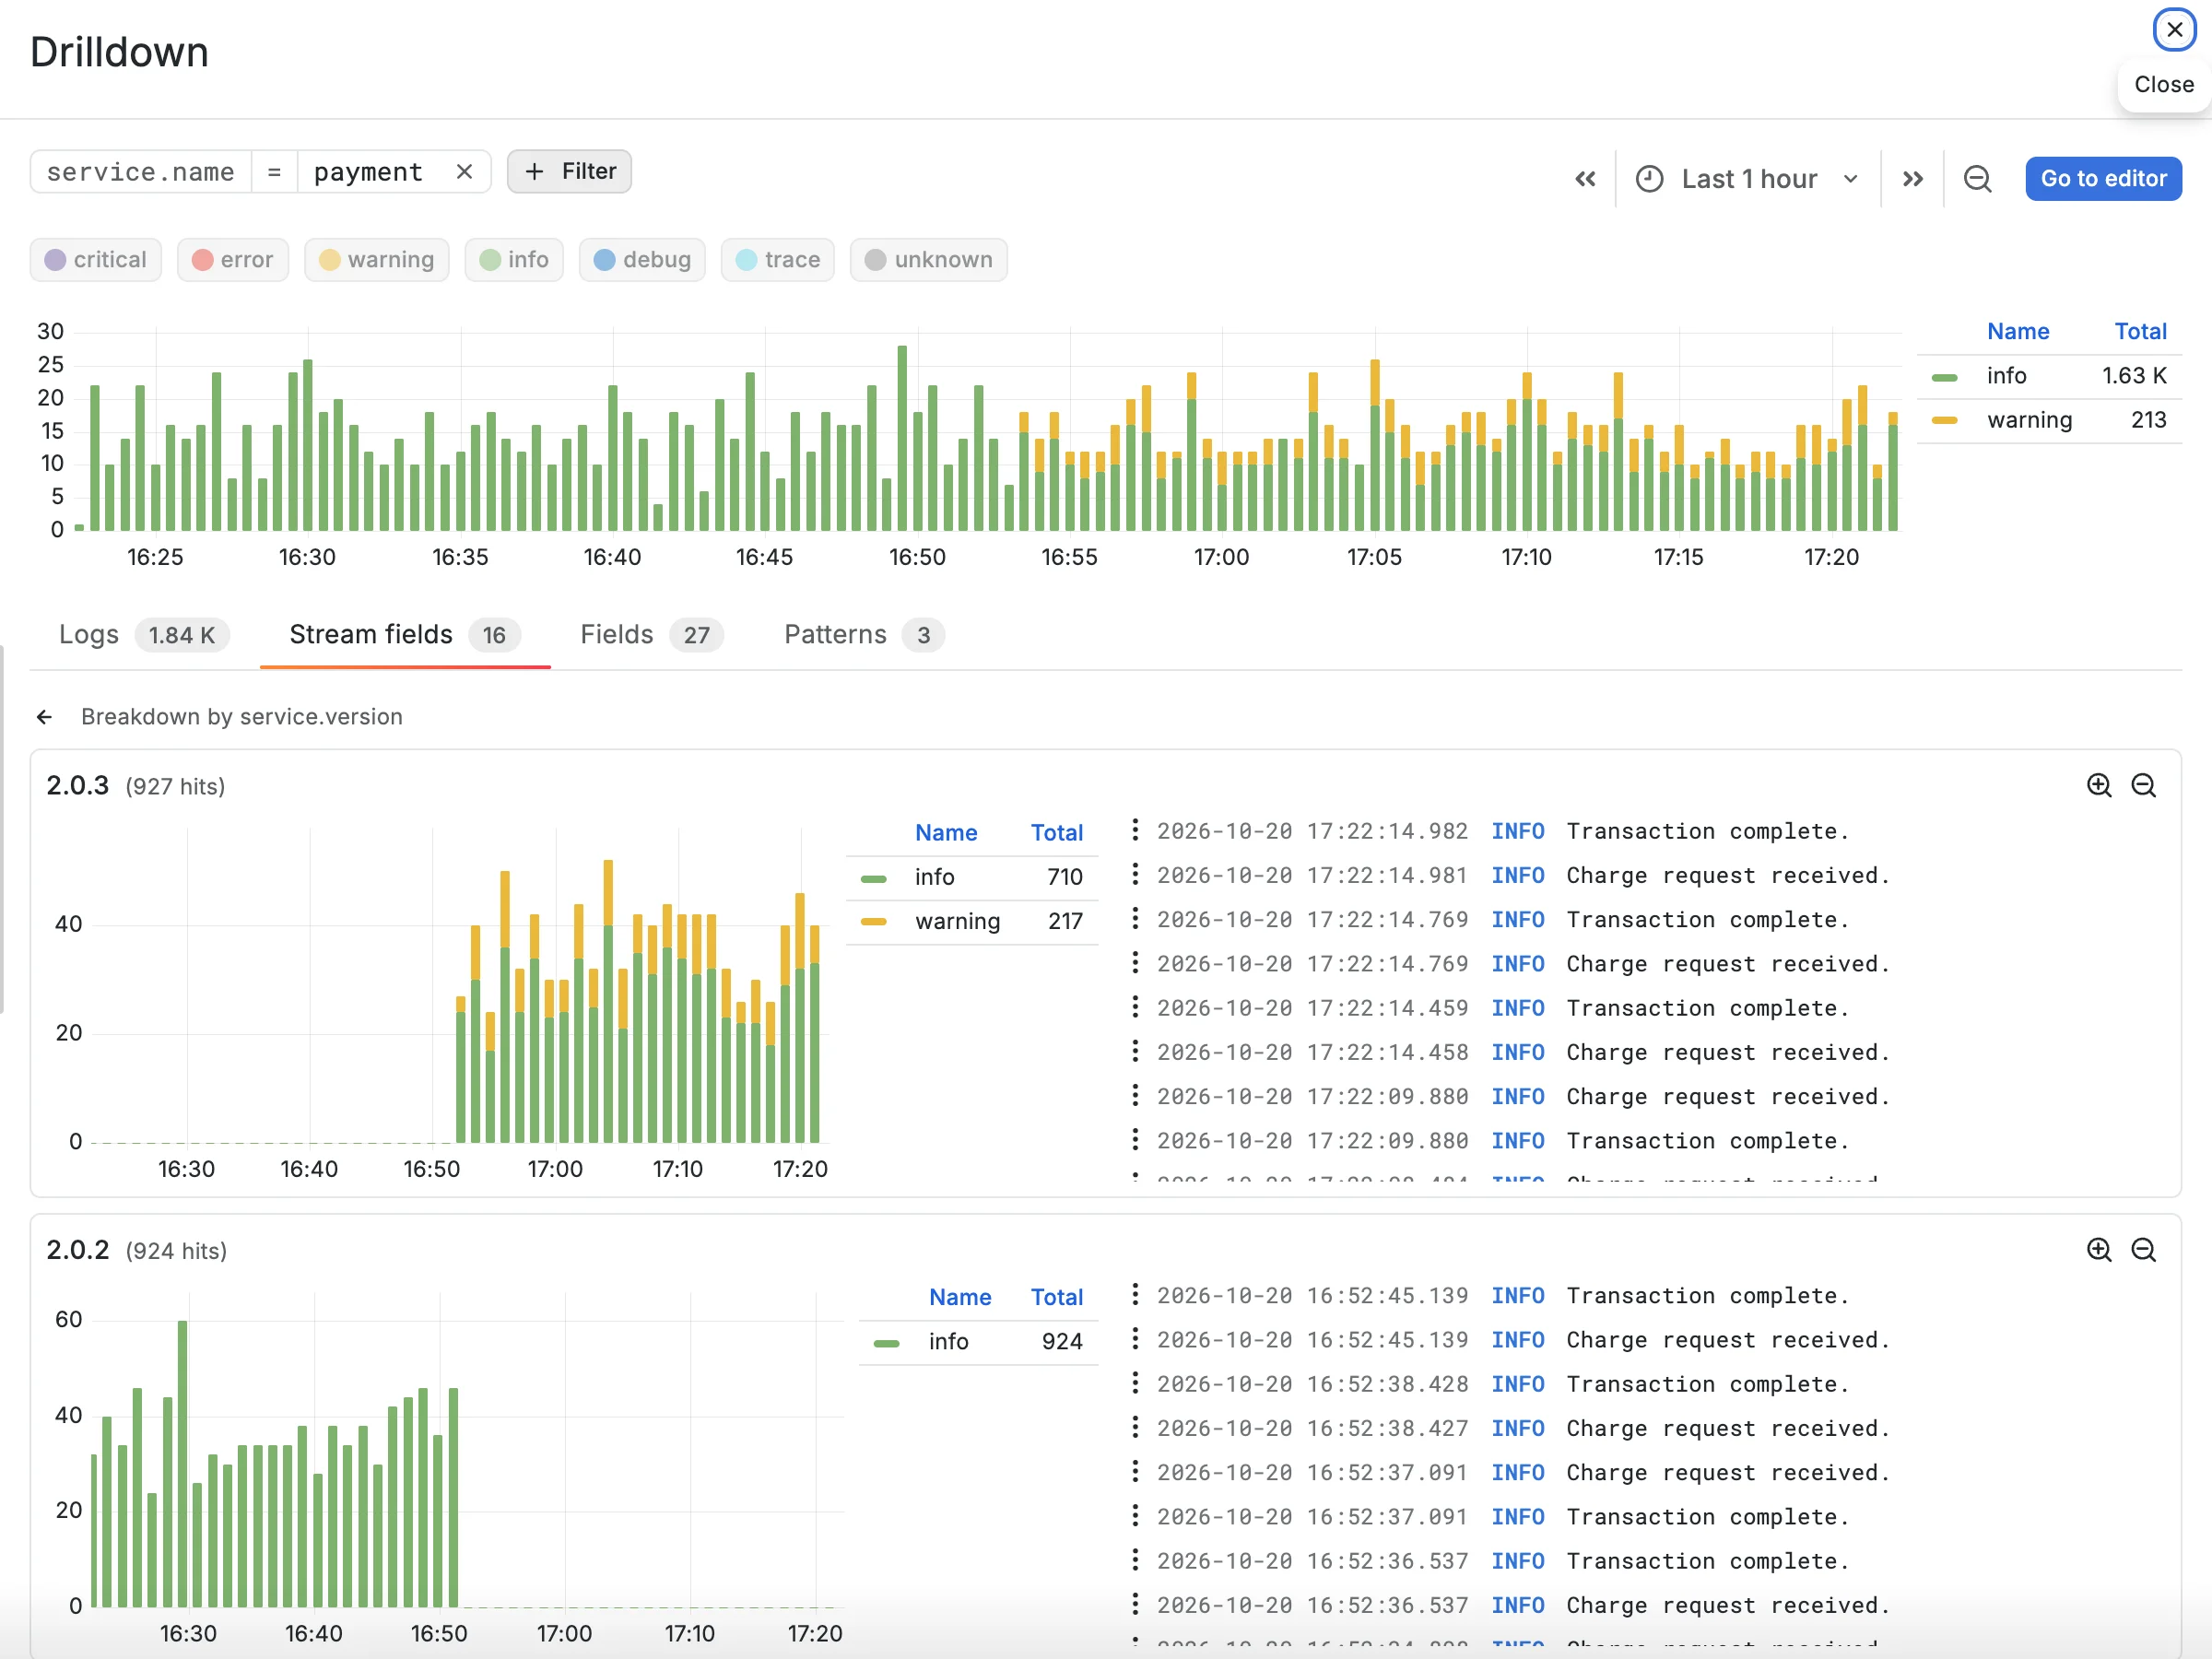This screenshot has height=1659, width=2212.
Task: Zoom out on the 2.0.3 panel
Action: [2143, 786]
